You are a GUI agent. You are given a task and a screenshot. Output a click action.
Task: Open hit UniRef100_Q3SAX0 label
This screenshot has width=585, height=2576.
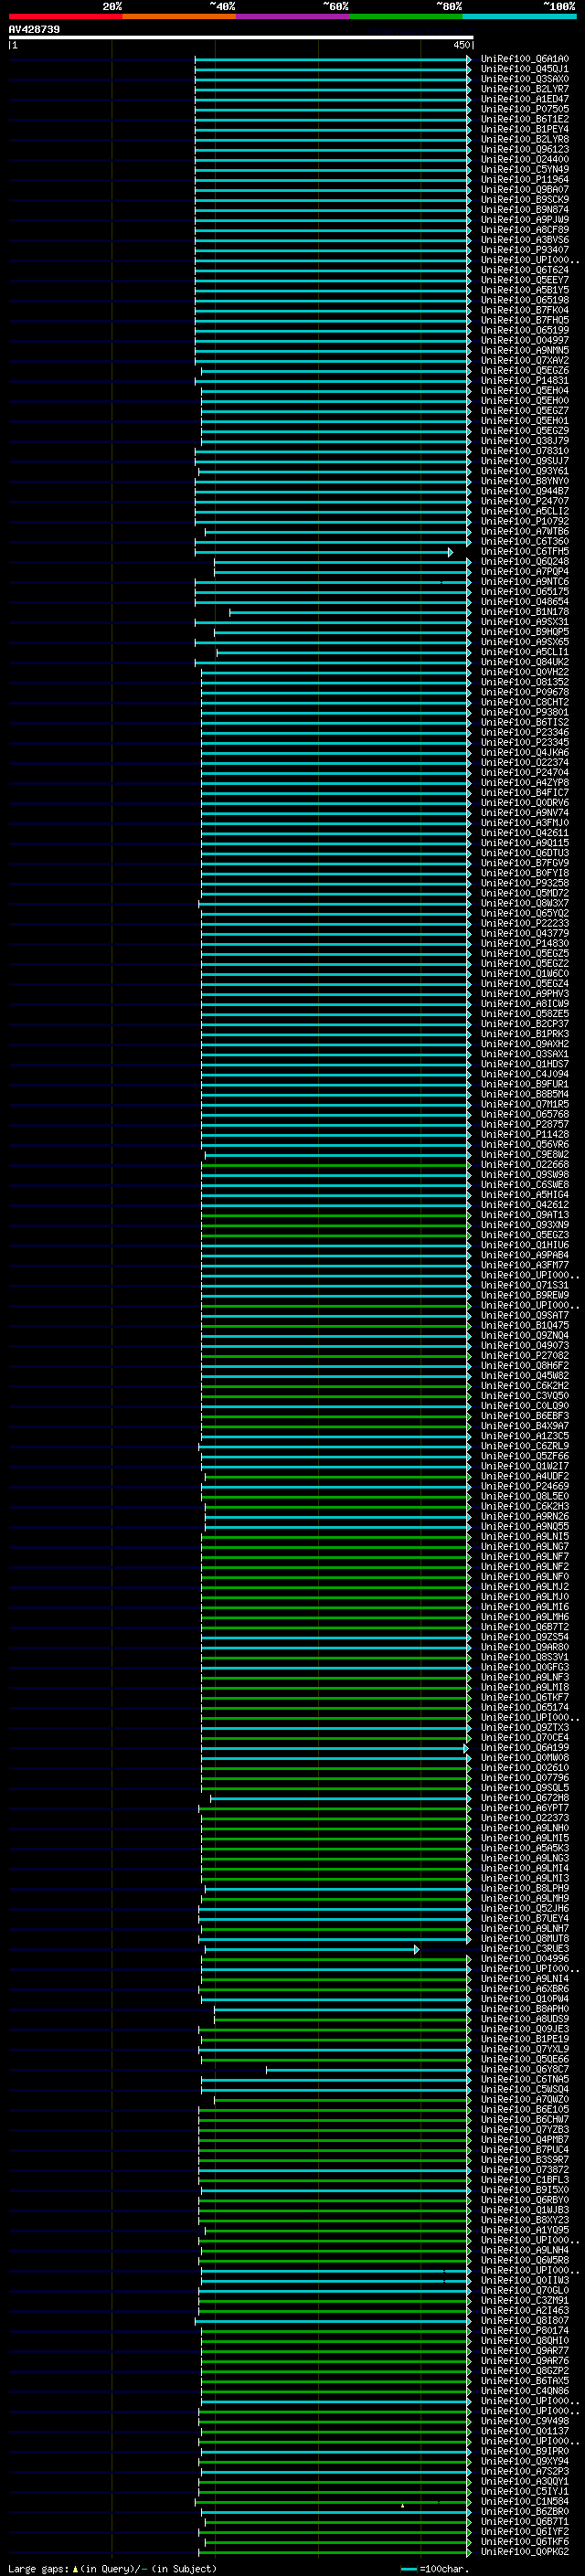coord(525,79)
